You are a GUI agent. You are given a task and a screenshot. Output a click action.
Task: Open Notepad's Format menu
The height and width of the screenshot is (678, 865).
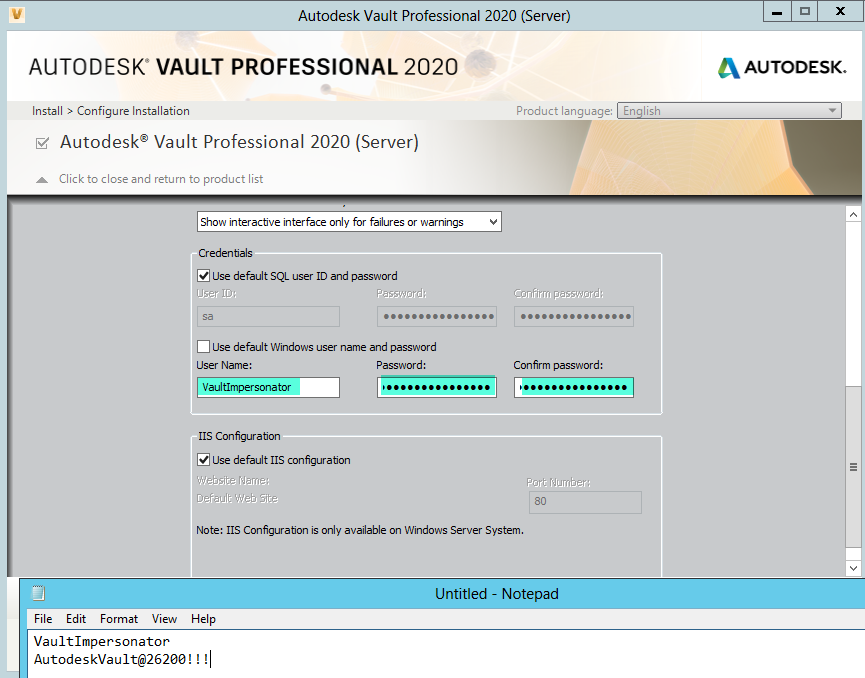tap(118, 618)
